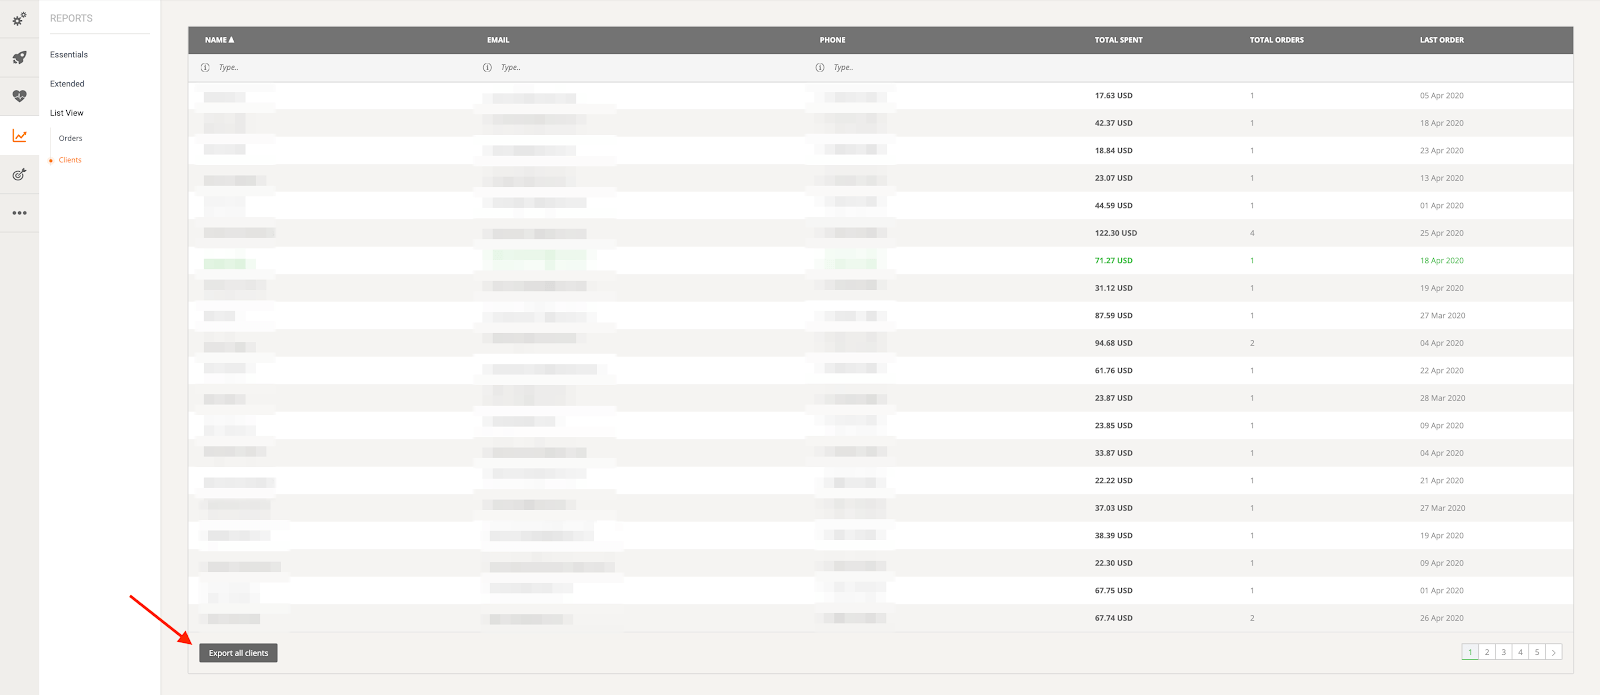Select the 26 Apr 2020 last order date
Screen dimensions: 1600x695
[1441, 618]
